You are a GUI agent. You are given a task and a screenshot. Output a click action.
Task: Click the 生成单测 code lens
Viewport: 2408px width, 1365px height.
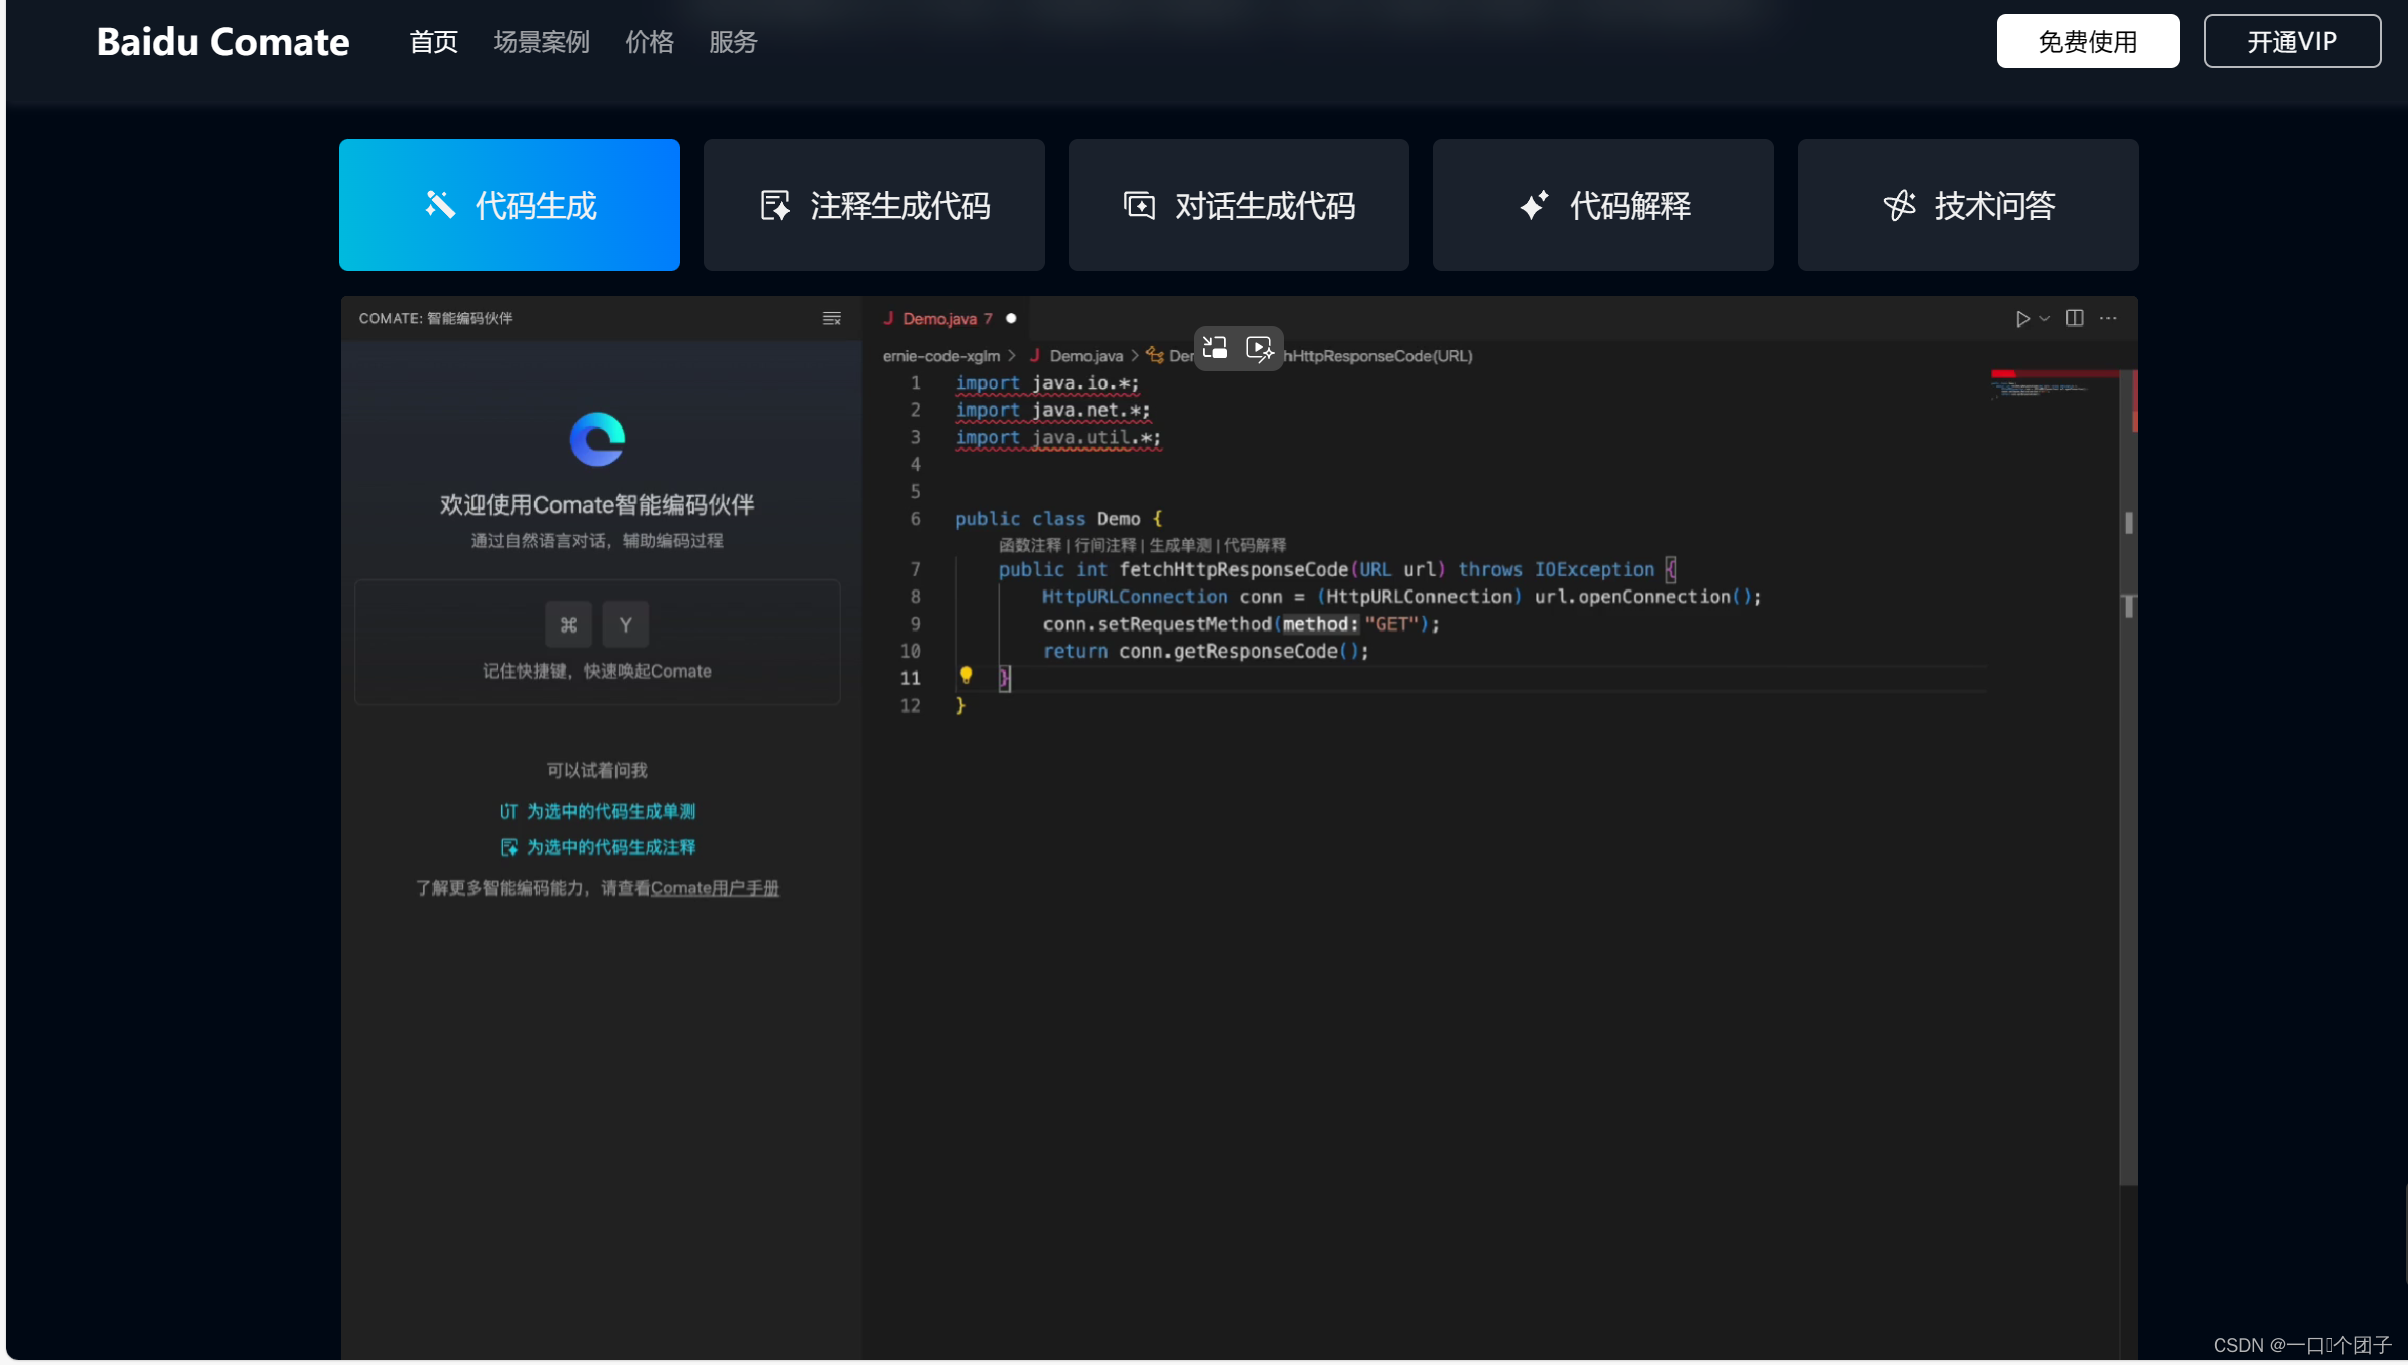pyautogui.click(x=1180, y=545)
